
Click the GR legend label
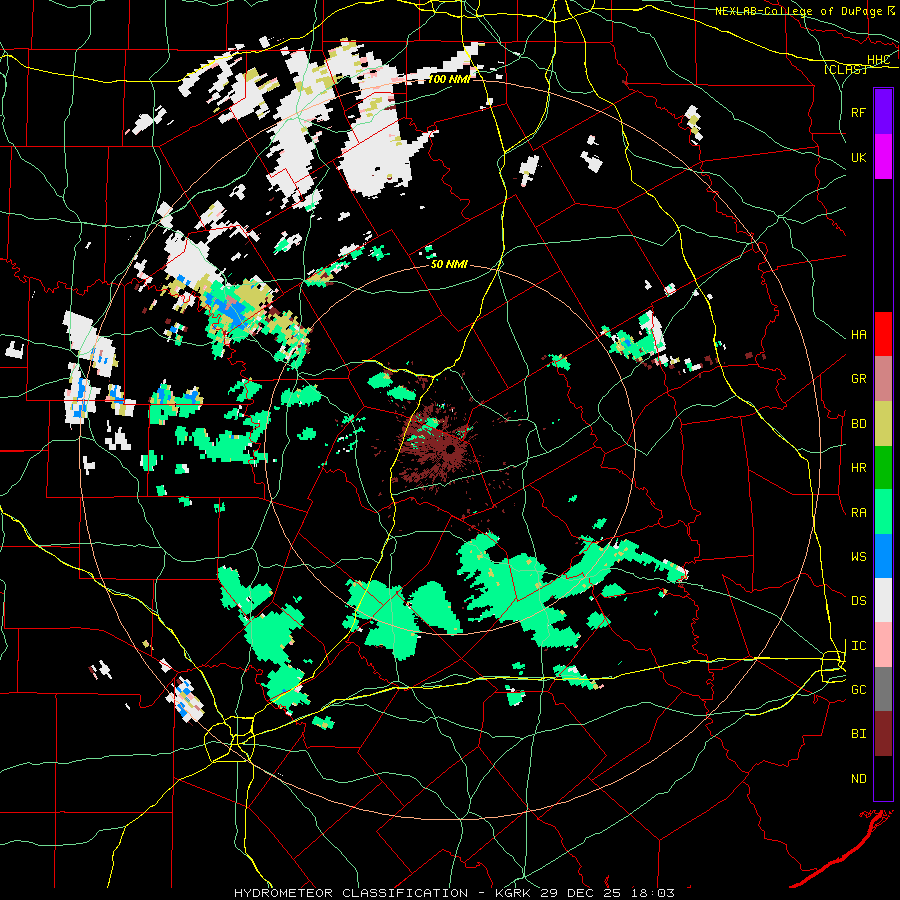click(x=858, y=378)
